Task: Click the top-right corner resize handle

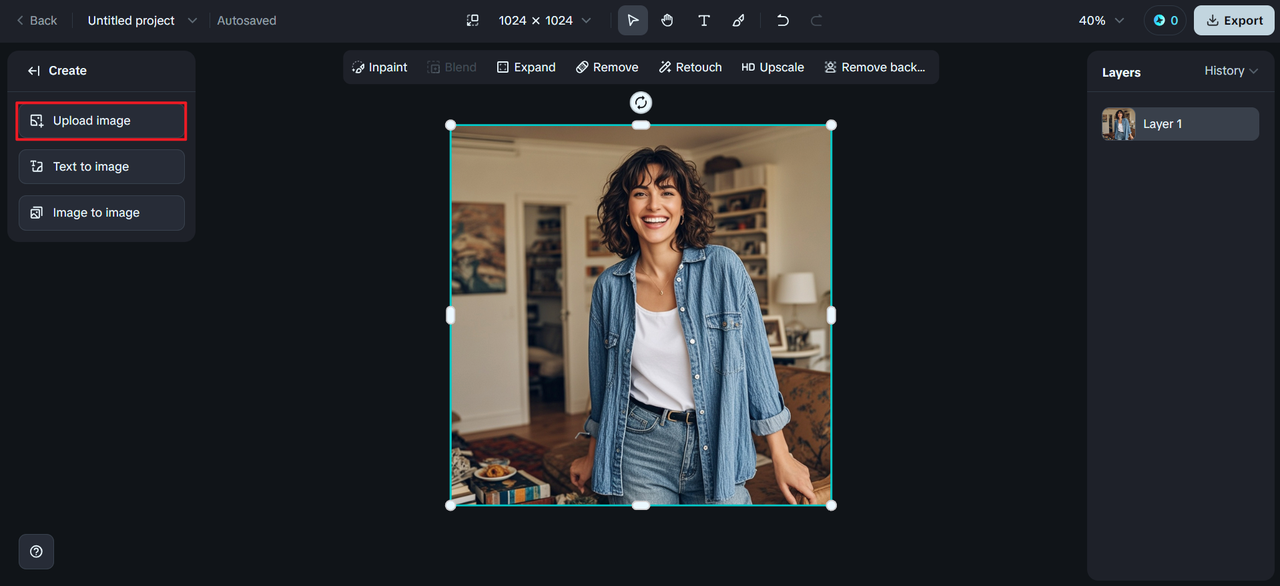Action: tap(831, 125)
